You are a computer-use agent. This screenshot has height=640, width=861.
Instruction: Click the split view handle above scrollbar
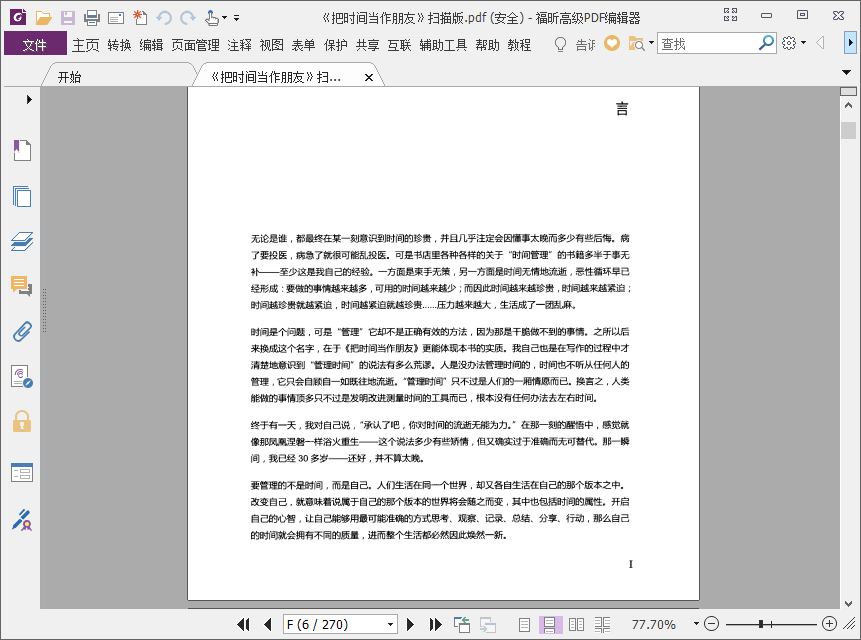click(848, 91)
